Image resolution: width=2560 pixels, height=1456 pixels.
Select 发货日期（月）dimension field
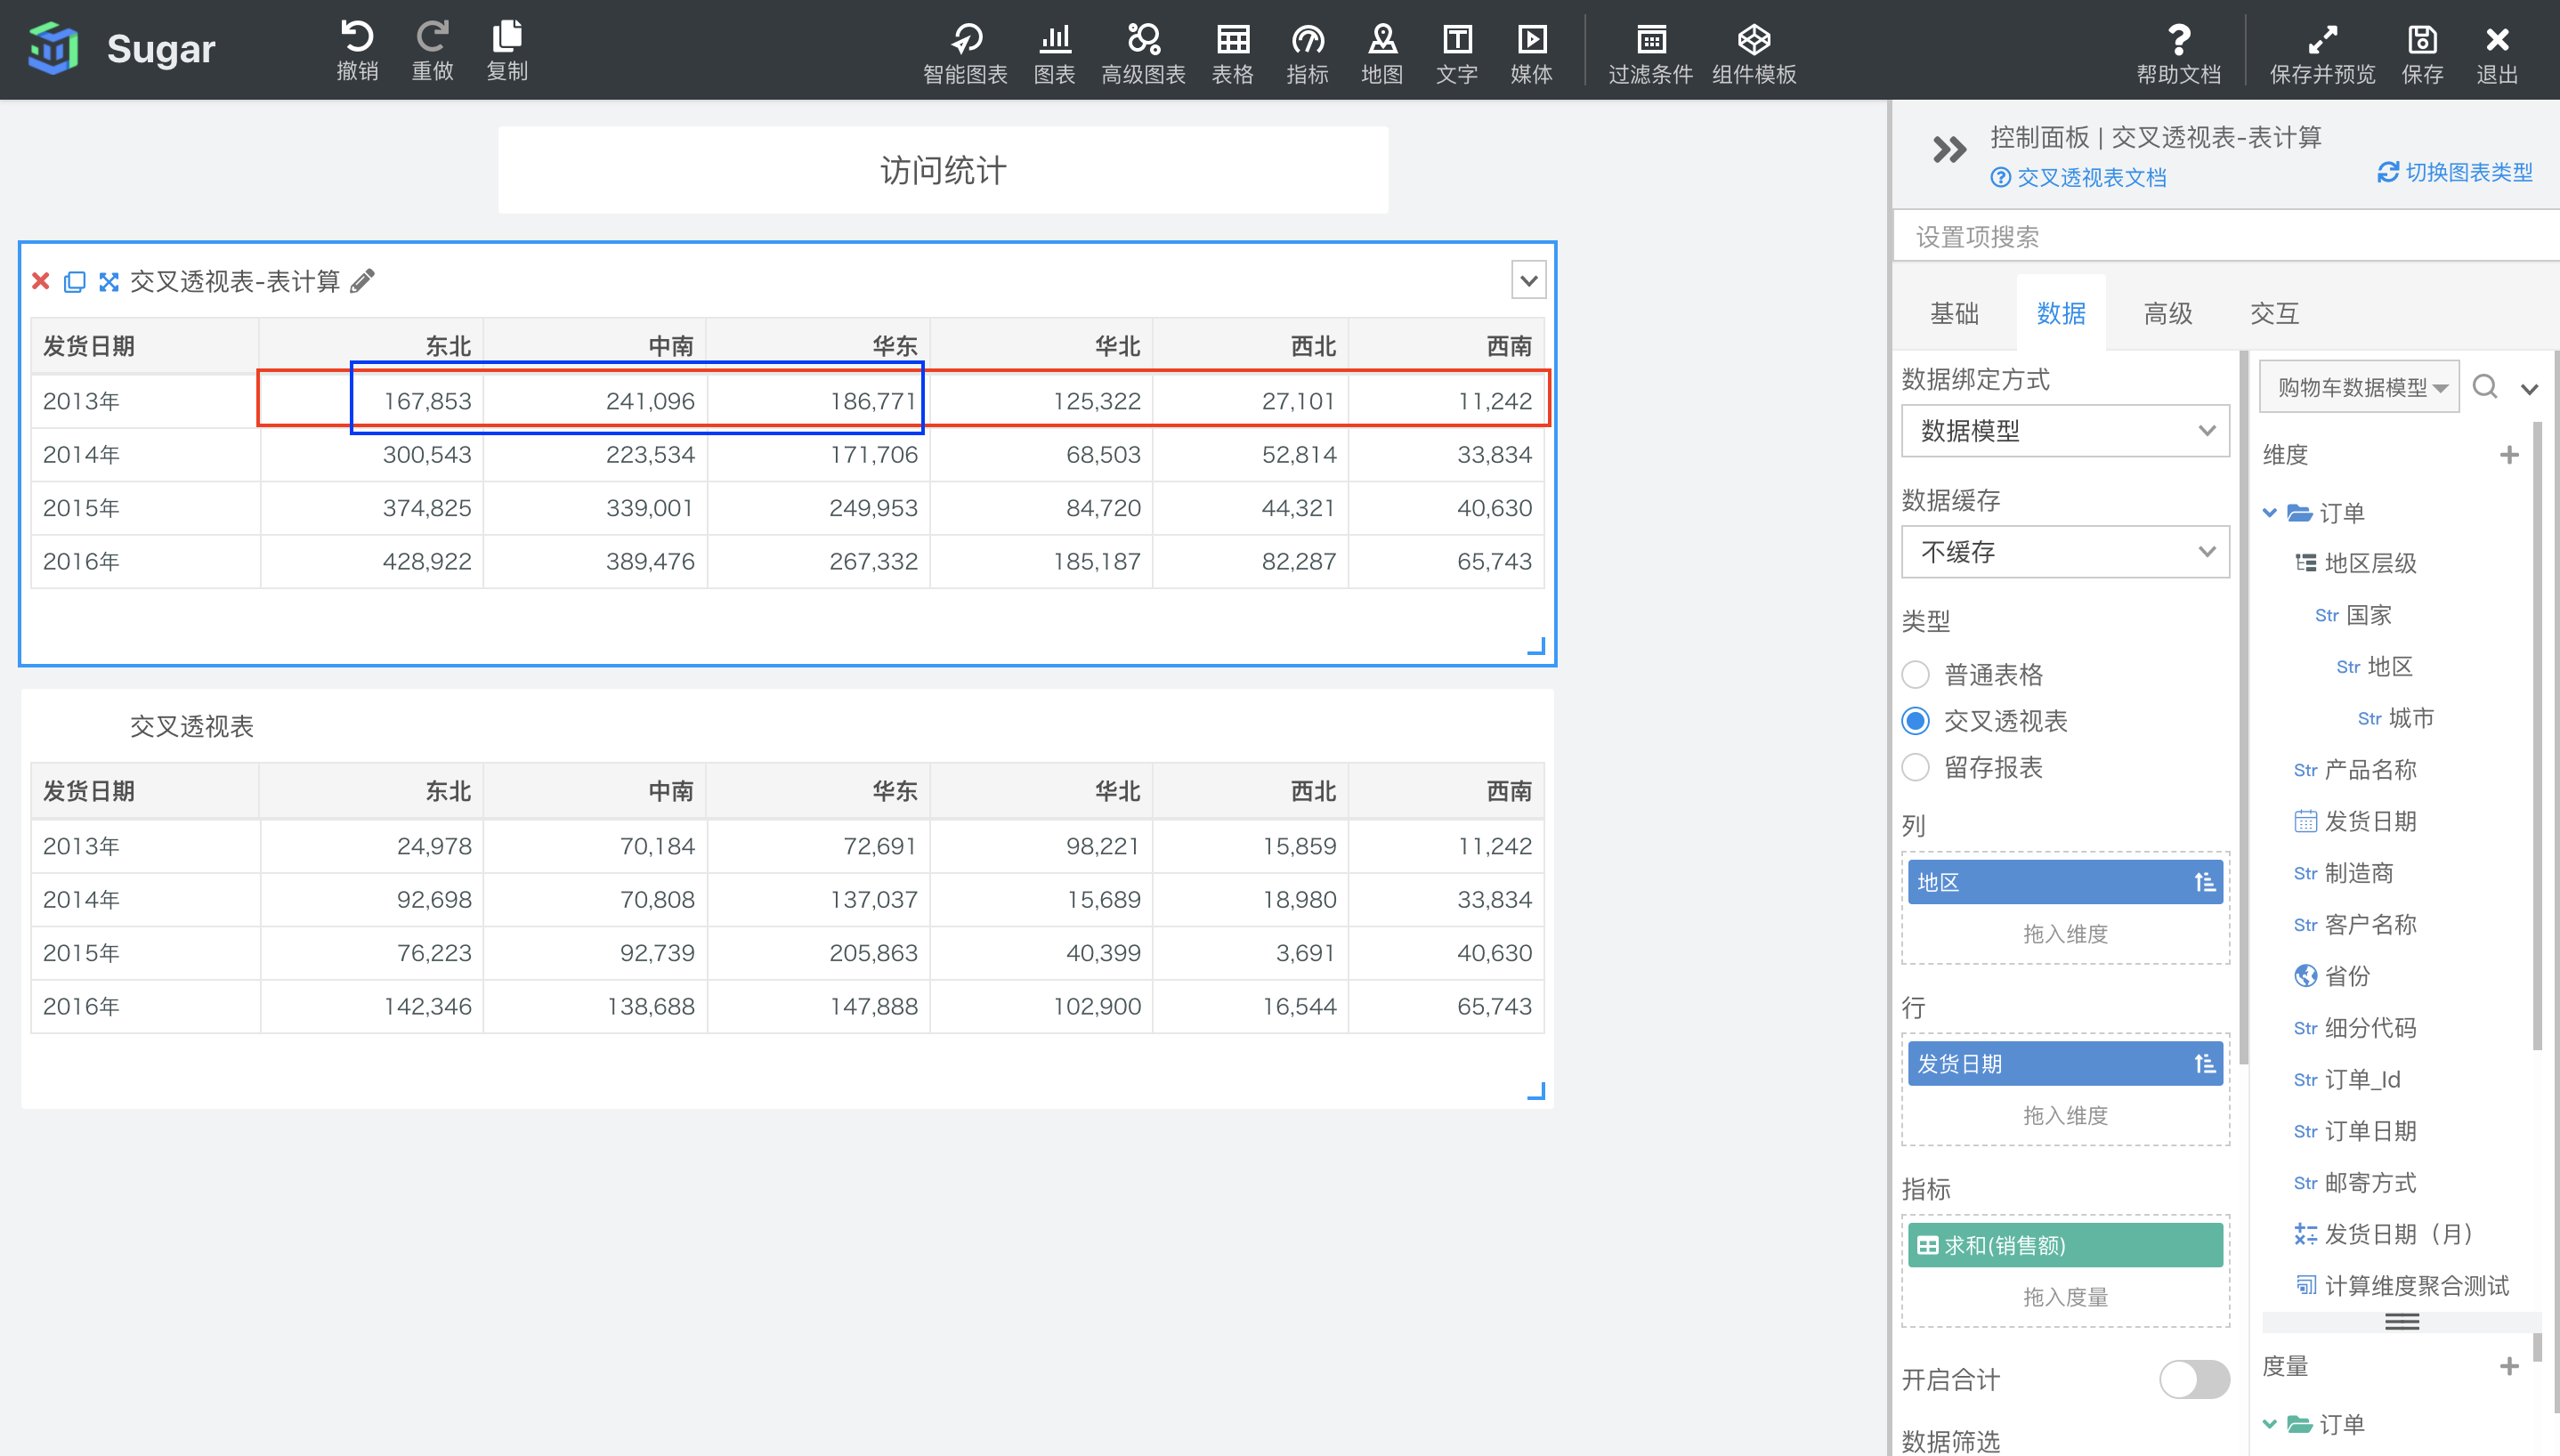[2383, 1234]
